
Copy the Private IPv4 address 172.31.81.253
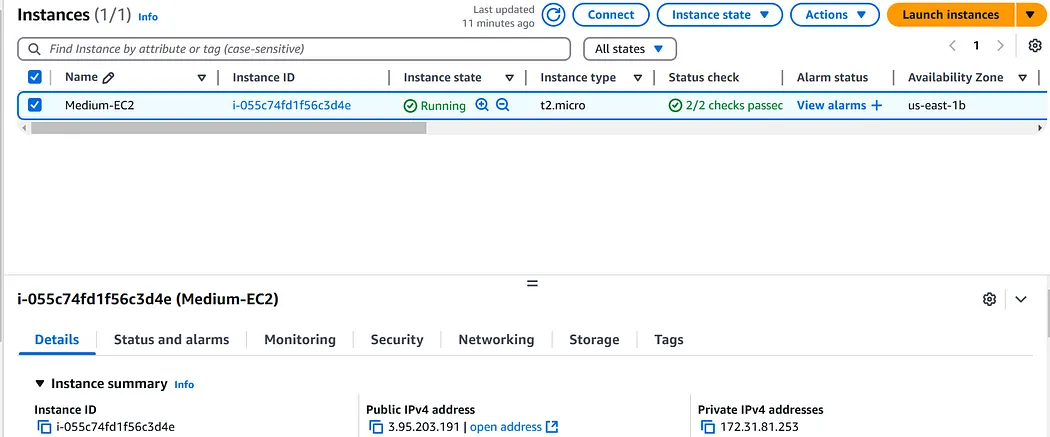point(708,427)
